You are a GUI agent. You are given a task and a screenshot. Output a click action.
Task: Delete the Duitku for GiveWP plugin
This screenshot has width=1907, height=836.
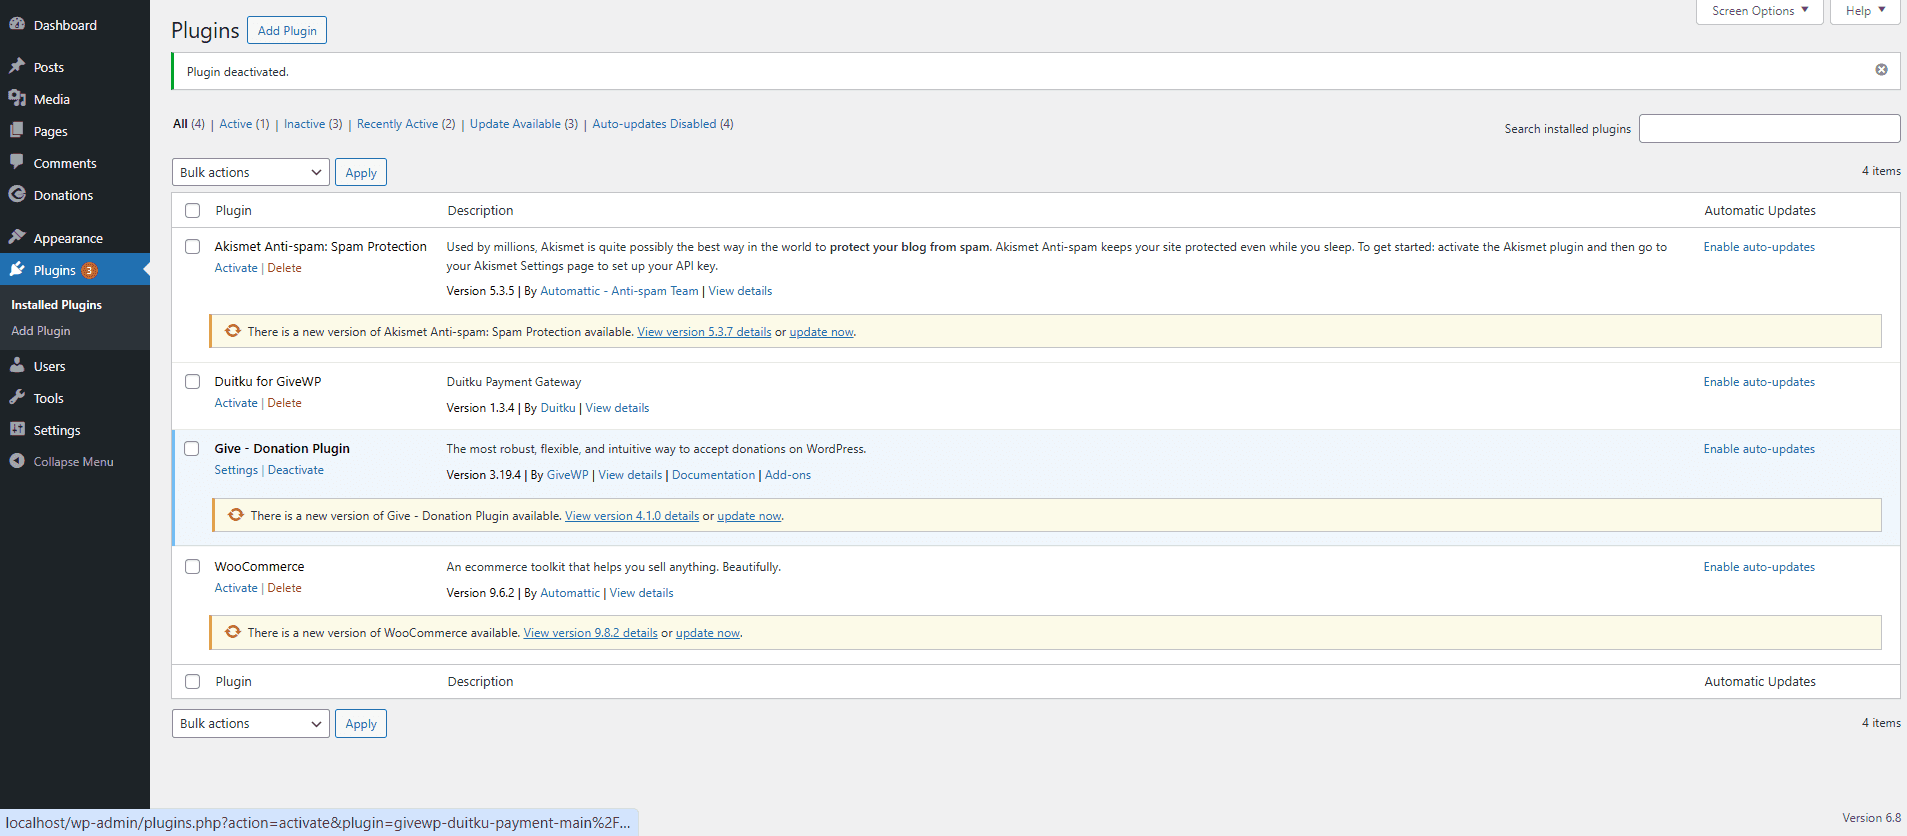point(285,403)
